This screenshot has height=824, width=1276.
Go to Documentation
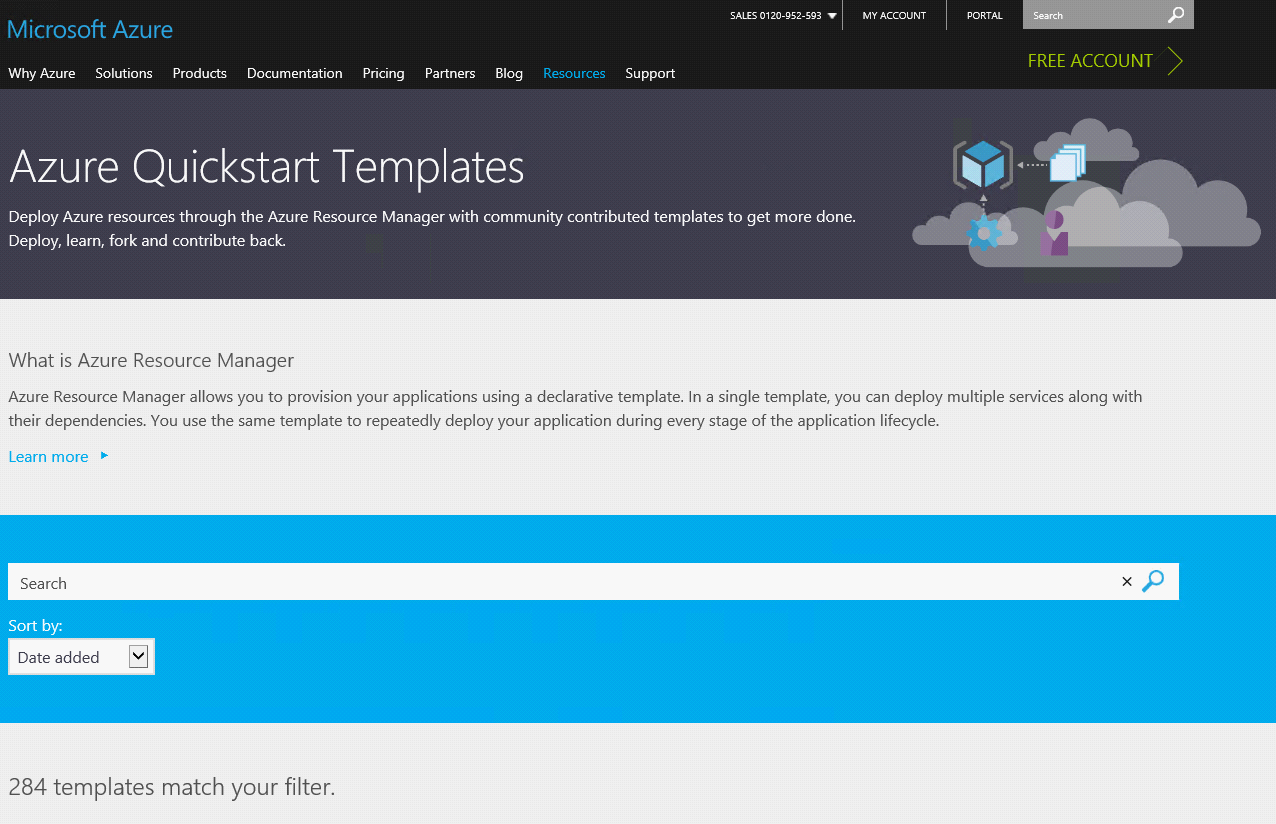[295, 73]
